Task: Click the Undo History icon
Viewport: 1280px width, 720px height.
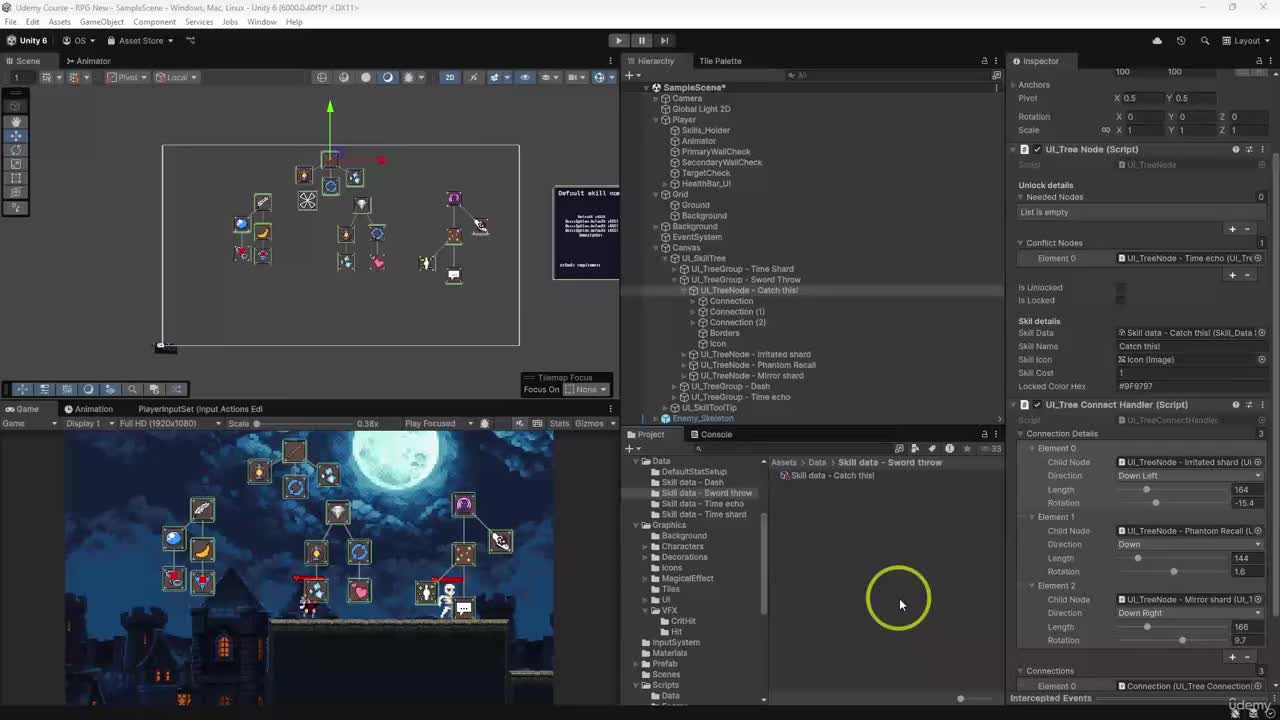Action: [x=1181, y=41]
